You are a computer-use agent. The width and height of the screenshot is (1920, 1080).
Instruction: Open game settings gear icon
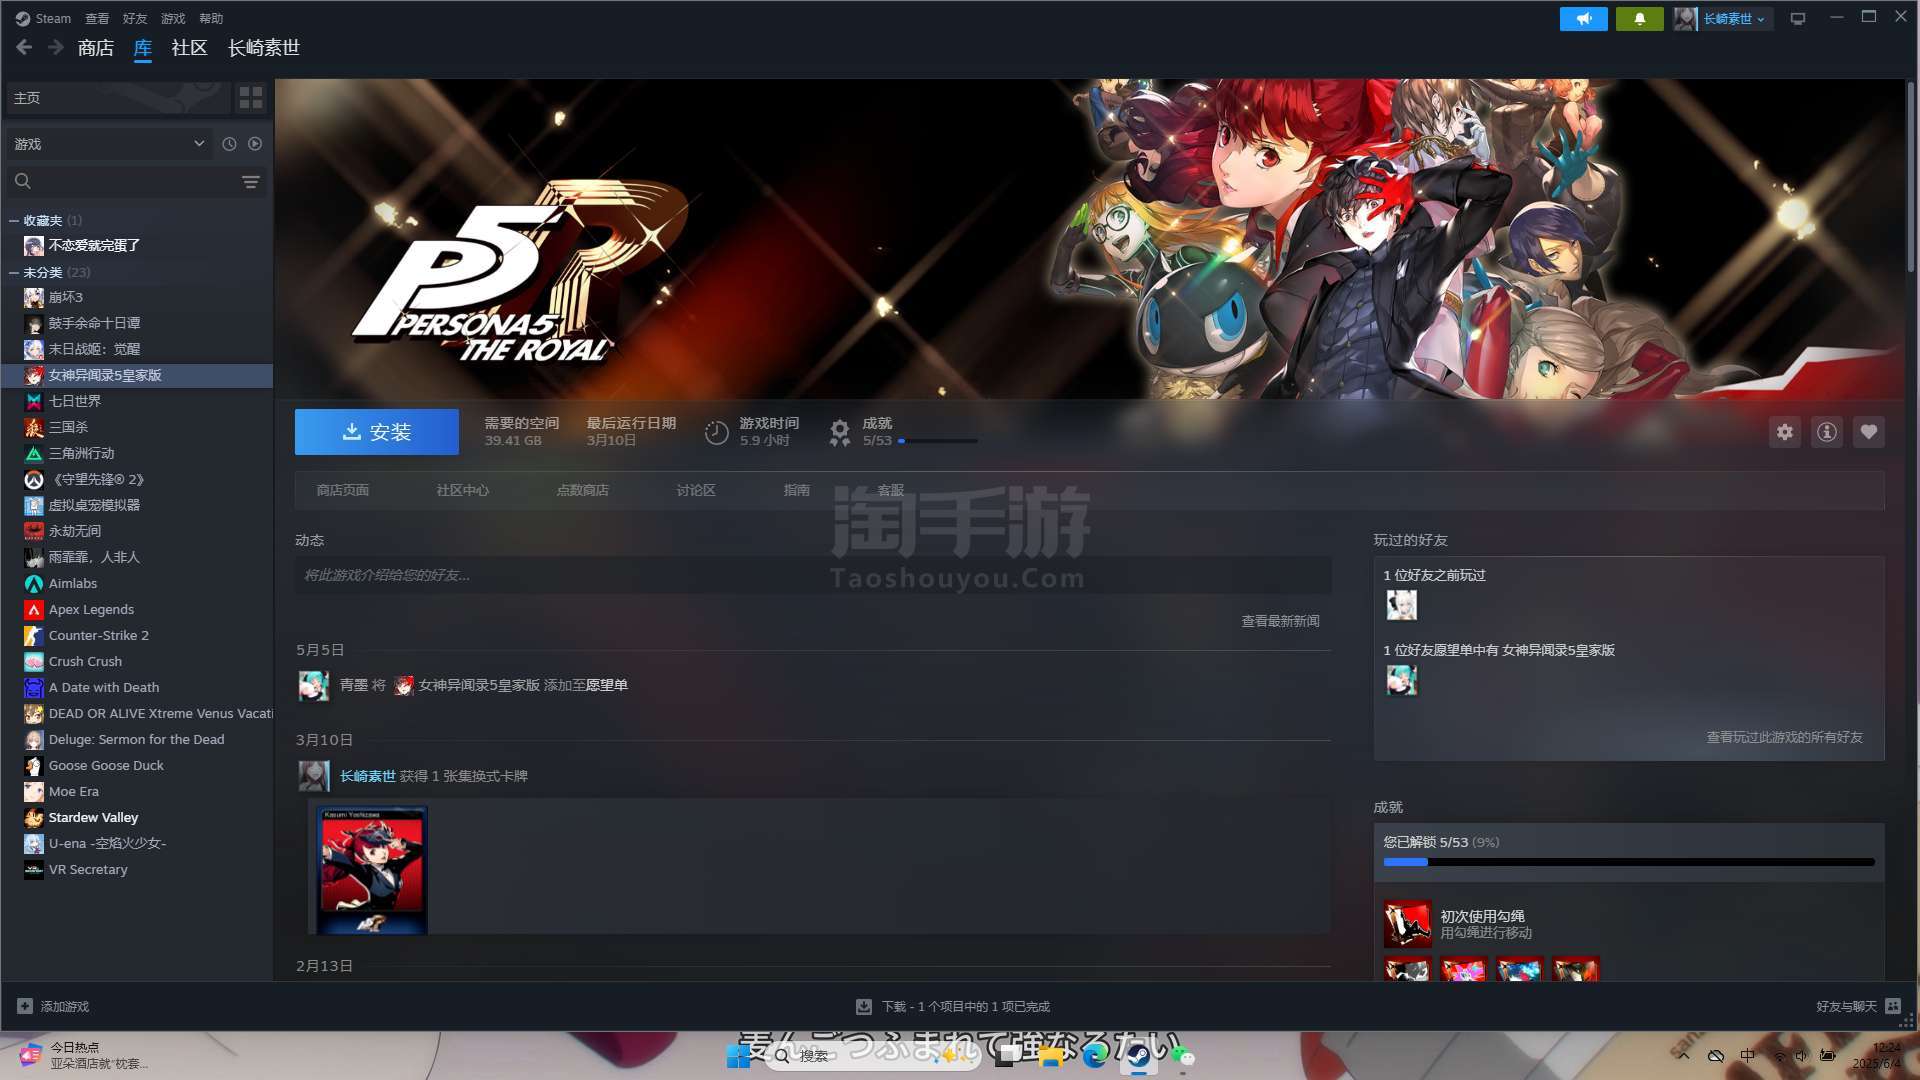[x=1785, y=432]
